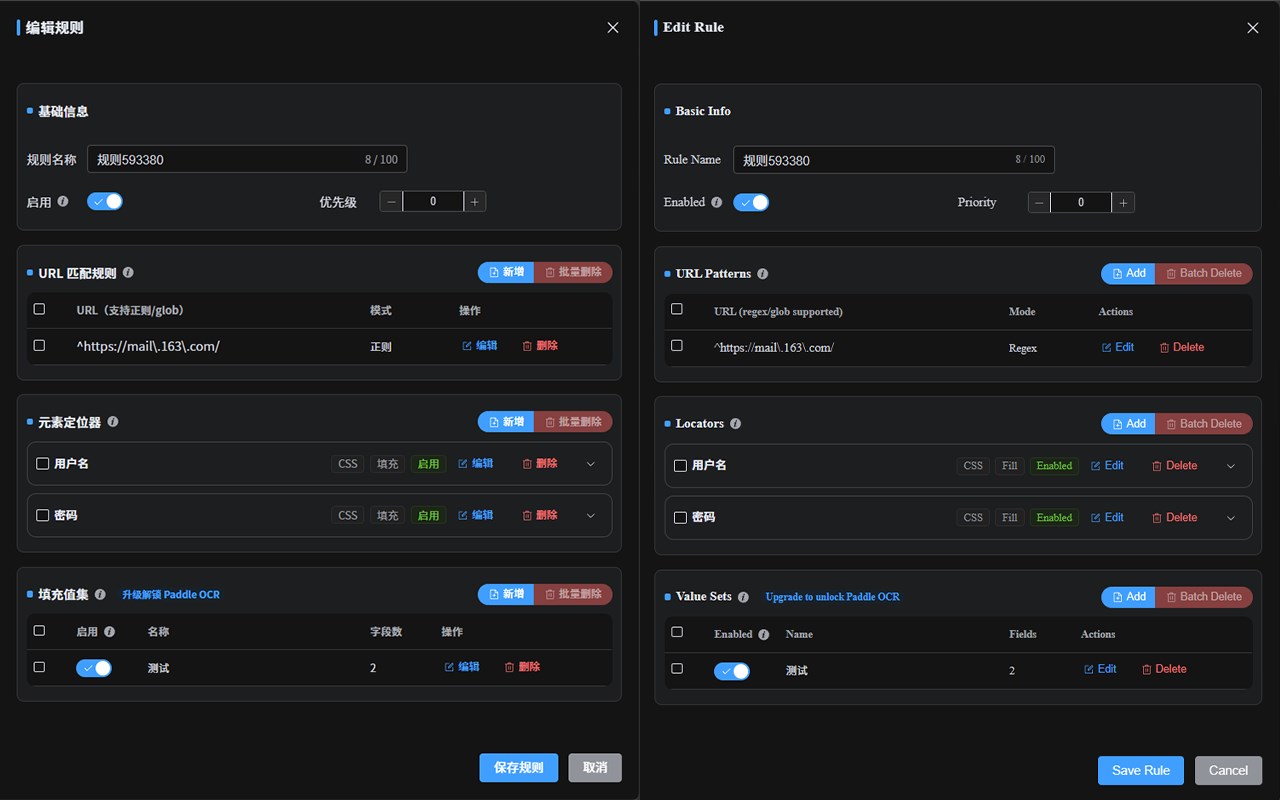Click the 保存规则 button

[x=519, y=768]
